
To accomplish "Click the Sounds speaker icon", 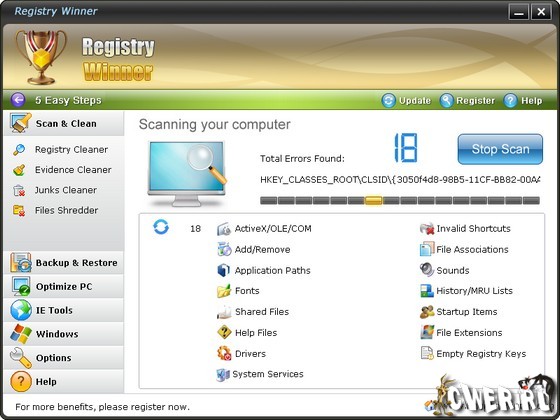I will [427, 270].
